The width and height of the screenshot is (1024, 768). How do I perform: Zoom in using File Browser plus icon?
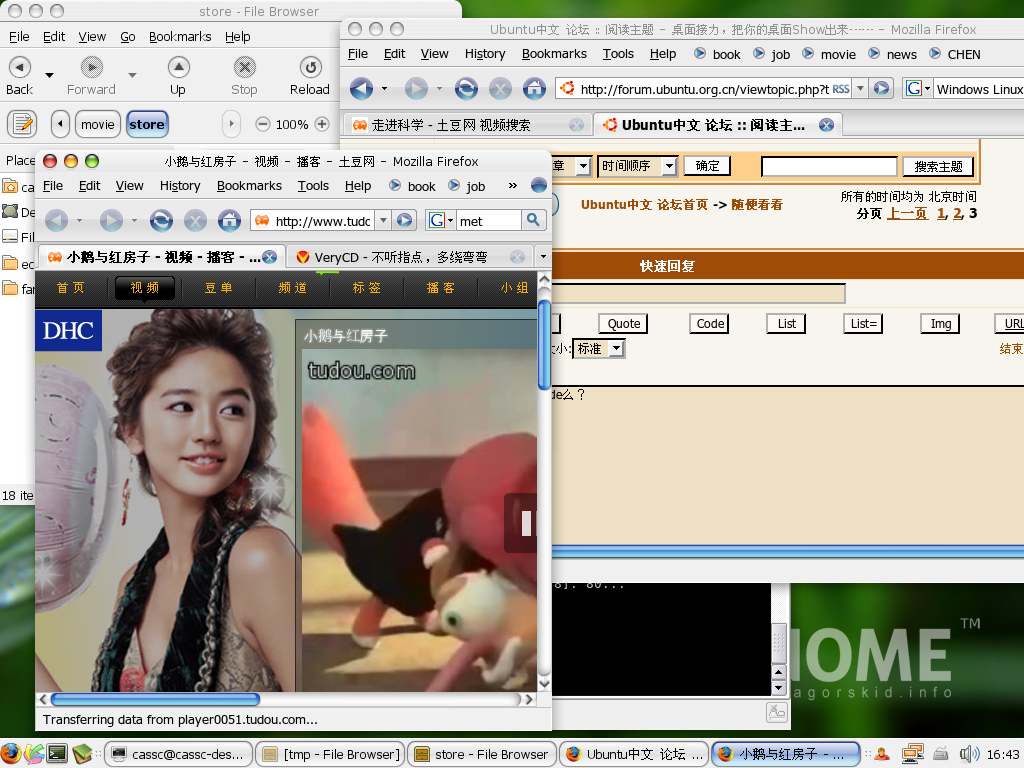pos(322,124)
